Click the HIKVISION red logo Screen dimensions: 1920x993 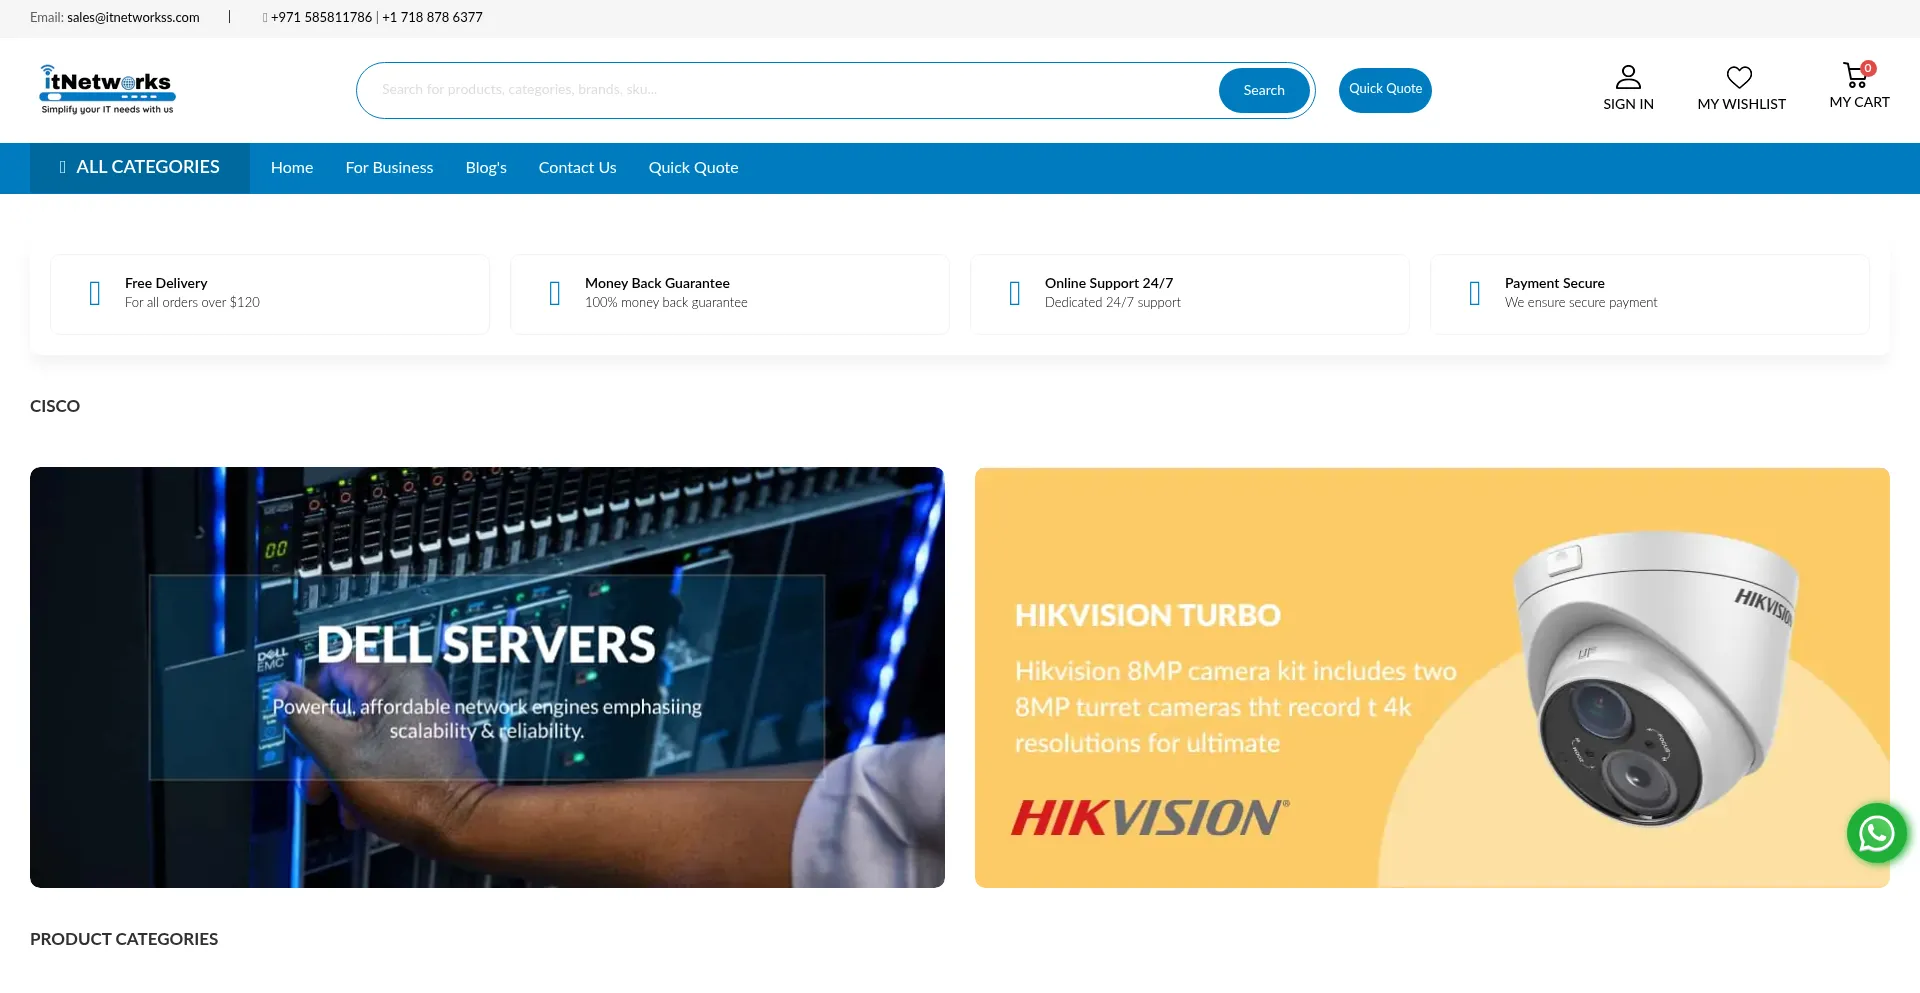click(1150, 817)
